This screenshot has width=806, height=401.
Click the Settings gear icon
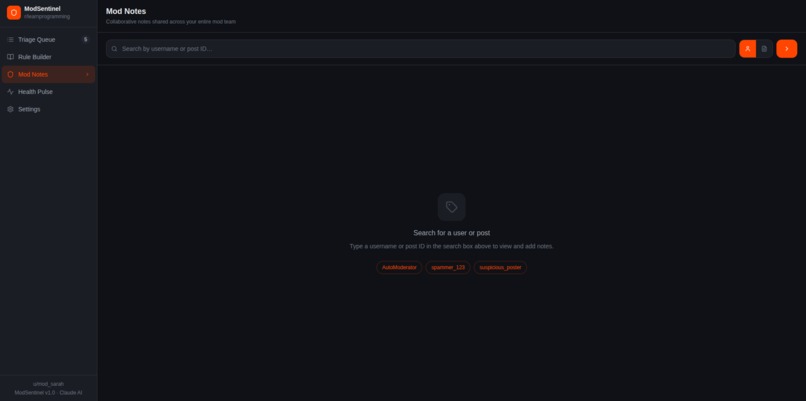(x=10, y=110)
